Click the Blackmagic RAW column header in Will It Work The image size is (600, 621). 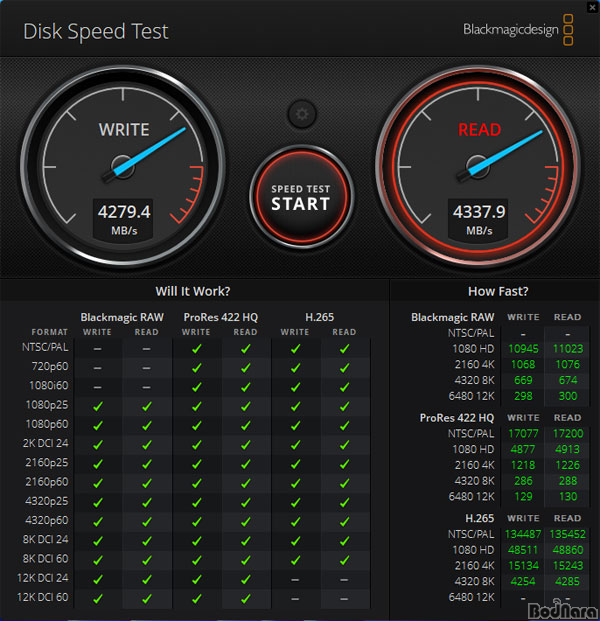pyautogui.click(x=122, y=318)
